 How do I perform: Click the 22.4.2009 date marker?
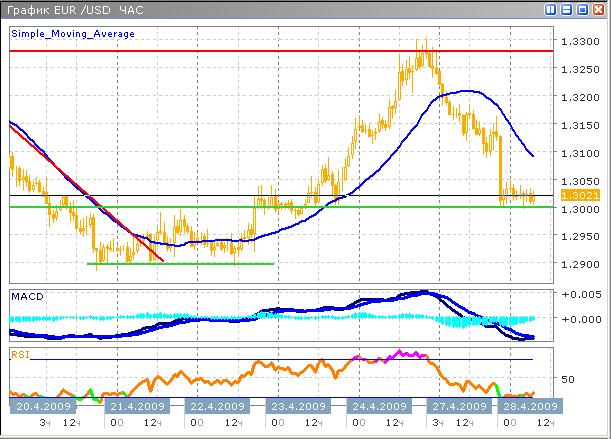[215, 407]
